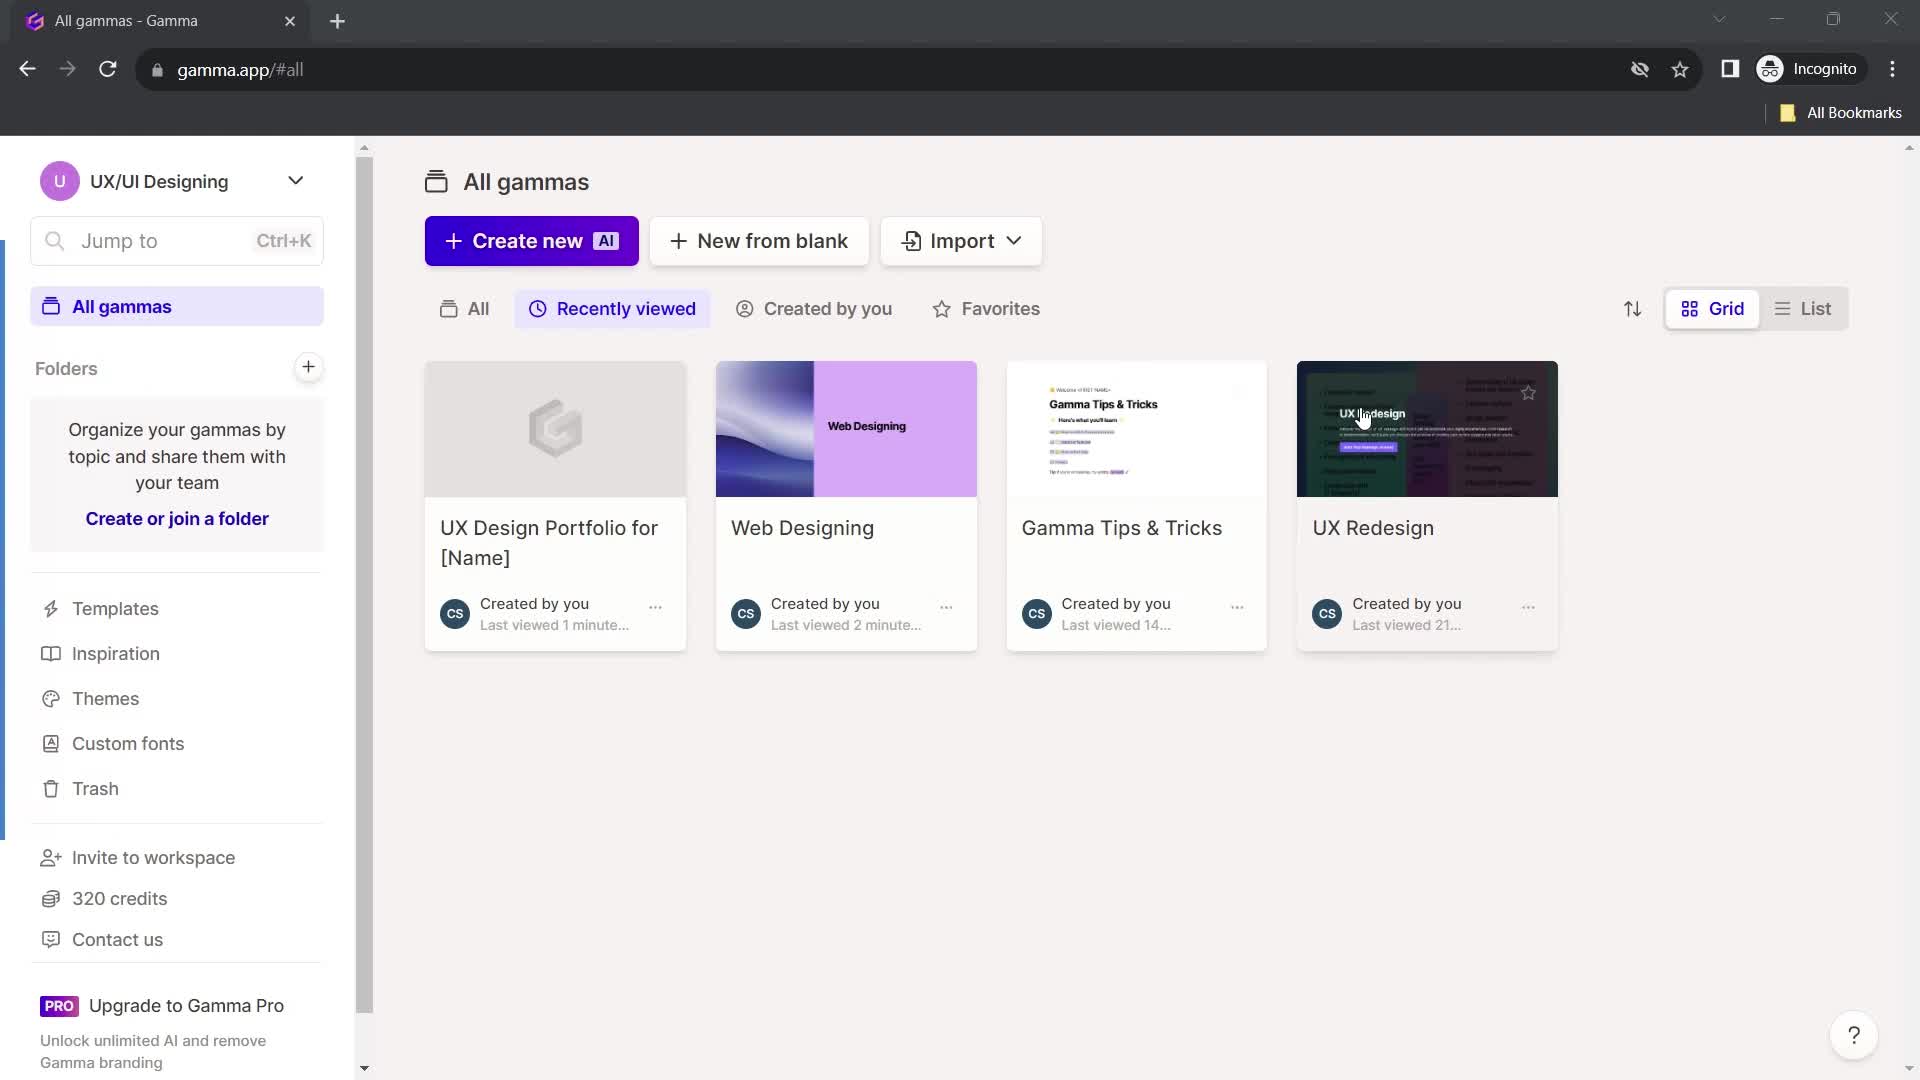Toggle favorite star on UX Redesign
The height and width of the screenshot is (1080, 1920).
point(1527,392)
